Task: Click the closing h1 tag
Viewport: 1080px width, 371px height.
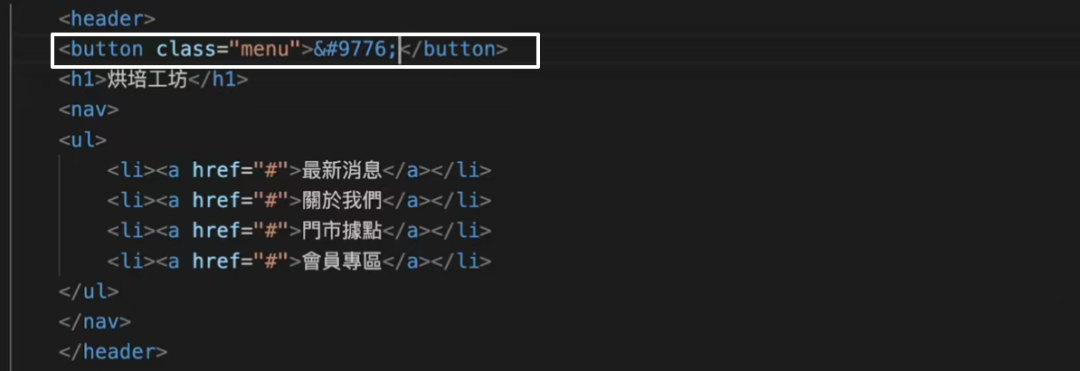Action: (218, 80)
